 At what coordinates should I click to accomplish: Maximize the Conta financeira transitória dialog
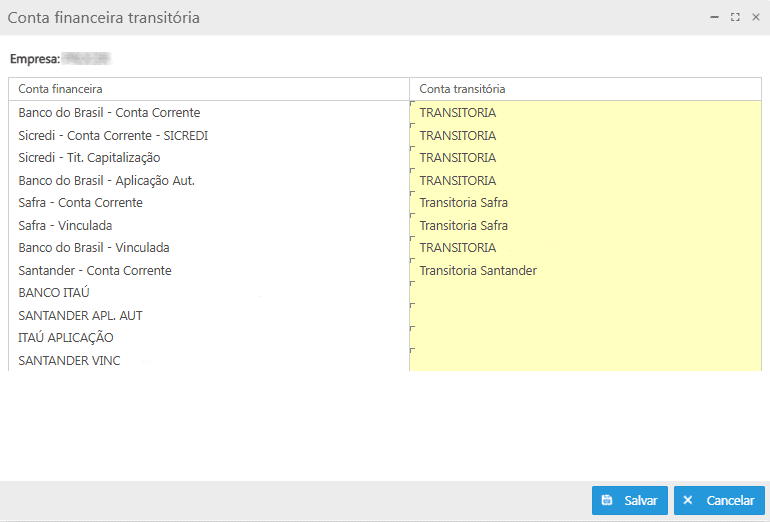tap(735, 17)
